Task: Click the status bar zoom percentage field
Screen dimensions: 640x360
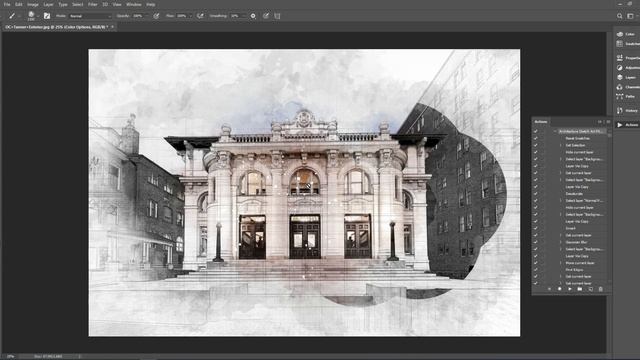Action: [10, 356]
